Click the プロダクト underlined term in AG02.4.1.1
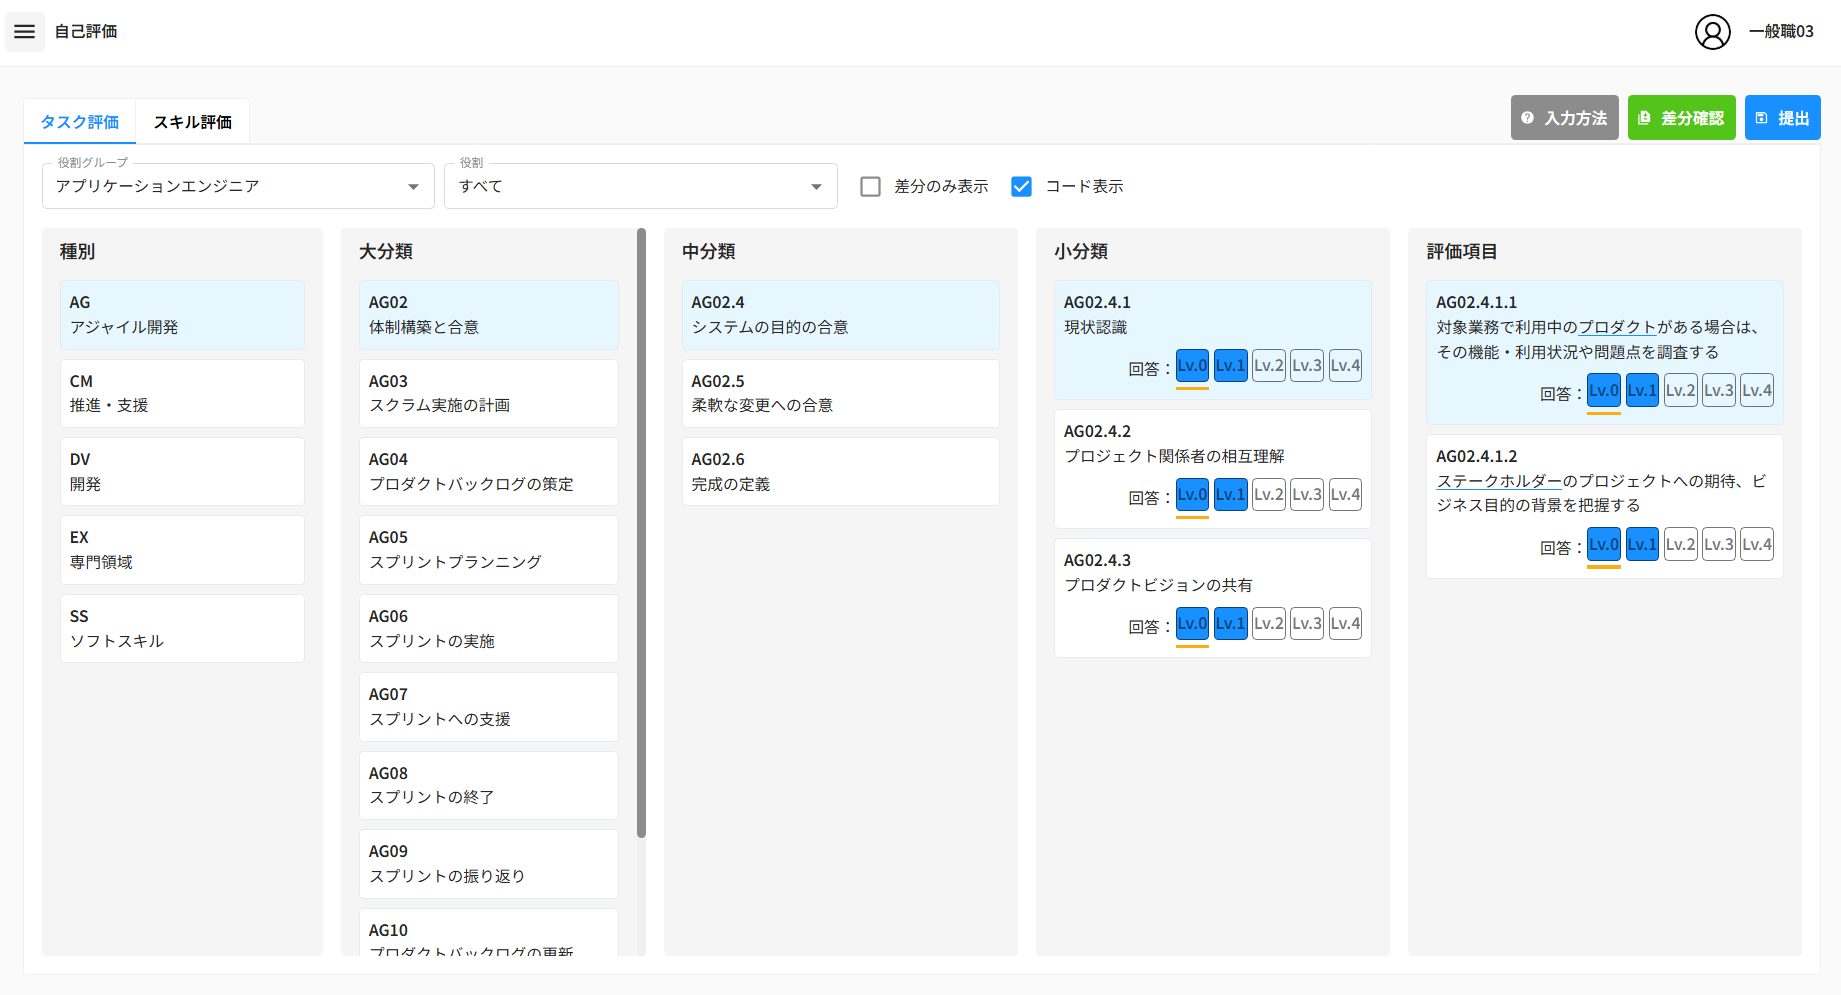Image resolution: width=1841 pixels, height=995 pixels. pyautogui.click(x=1618, y=327)
